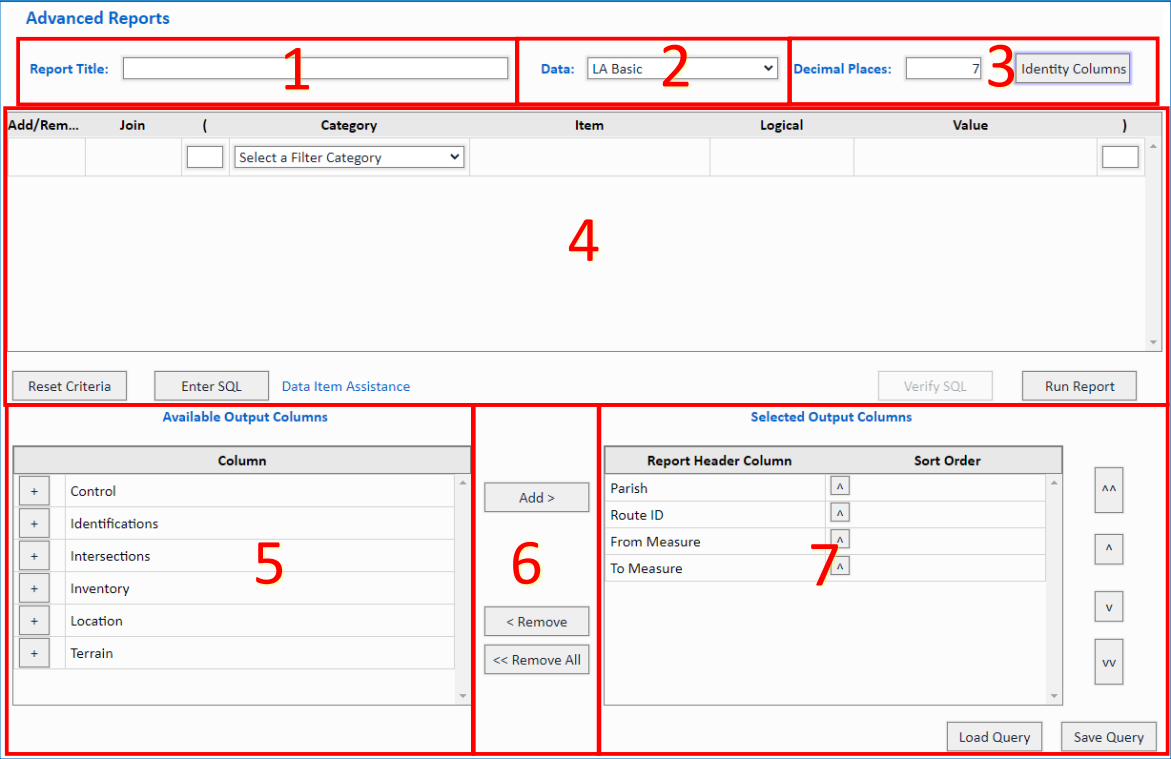Expand the Terrain column group
This screenshot has height=759, width=1171.
[34, 653]
